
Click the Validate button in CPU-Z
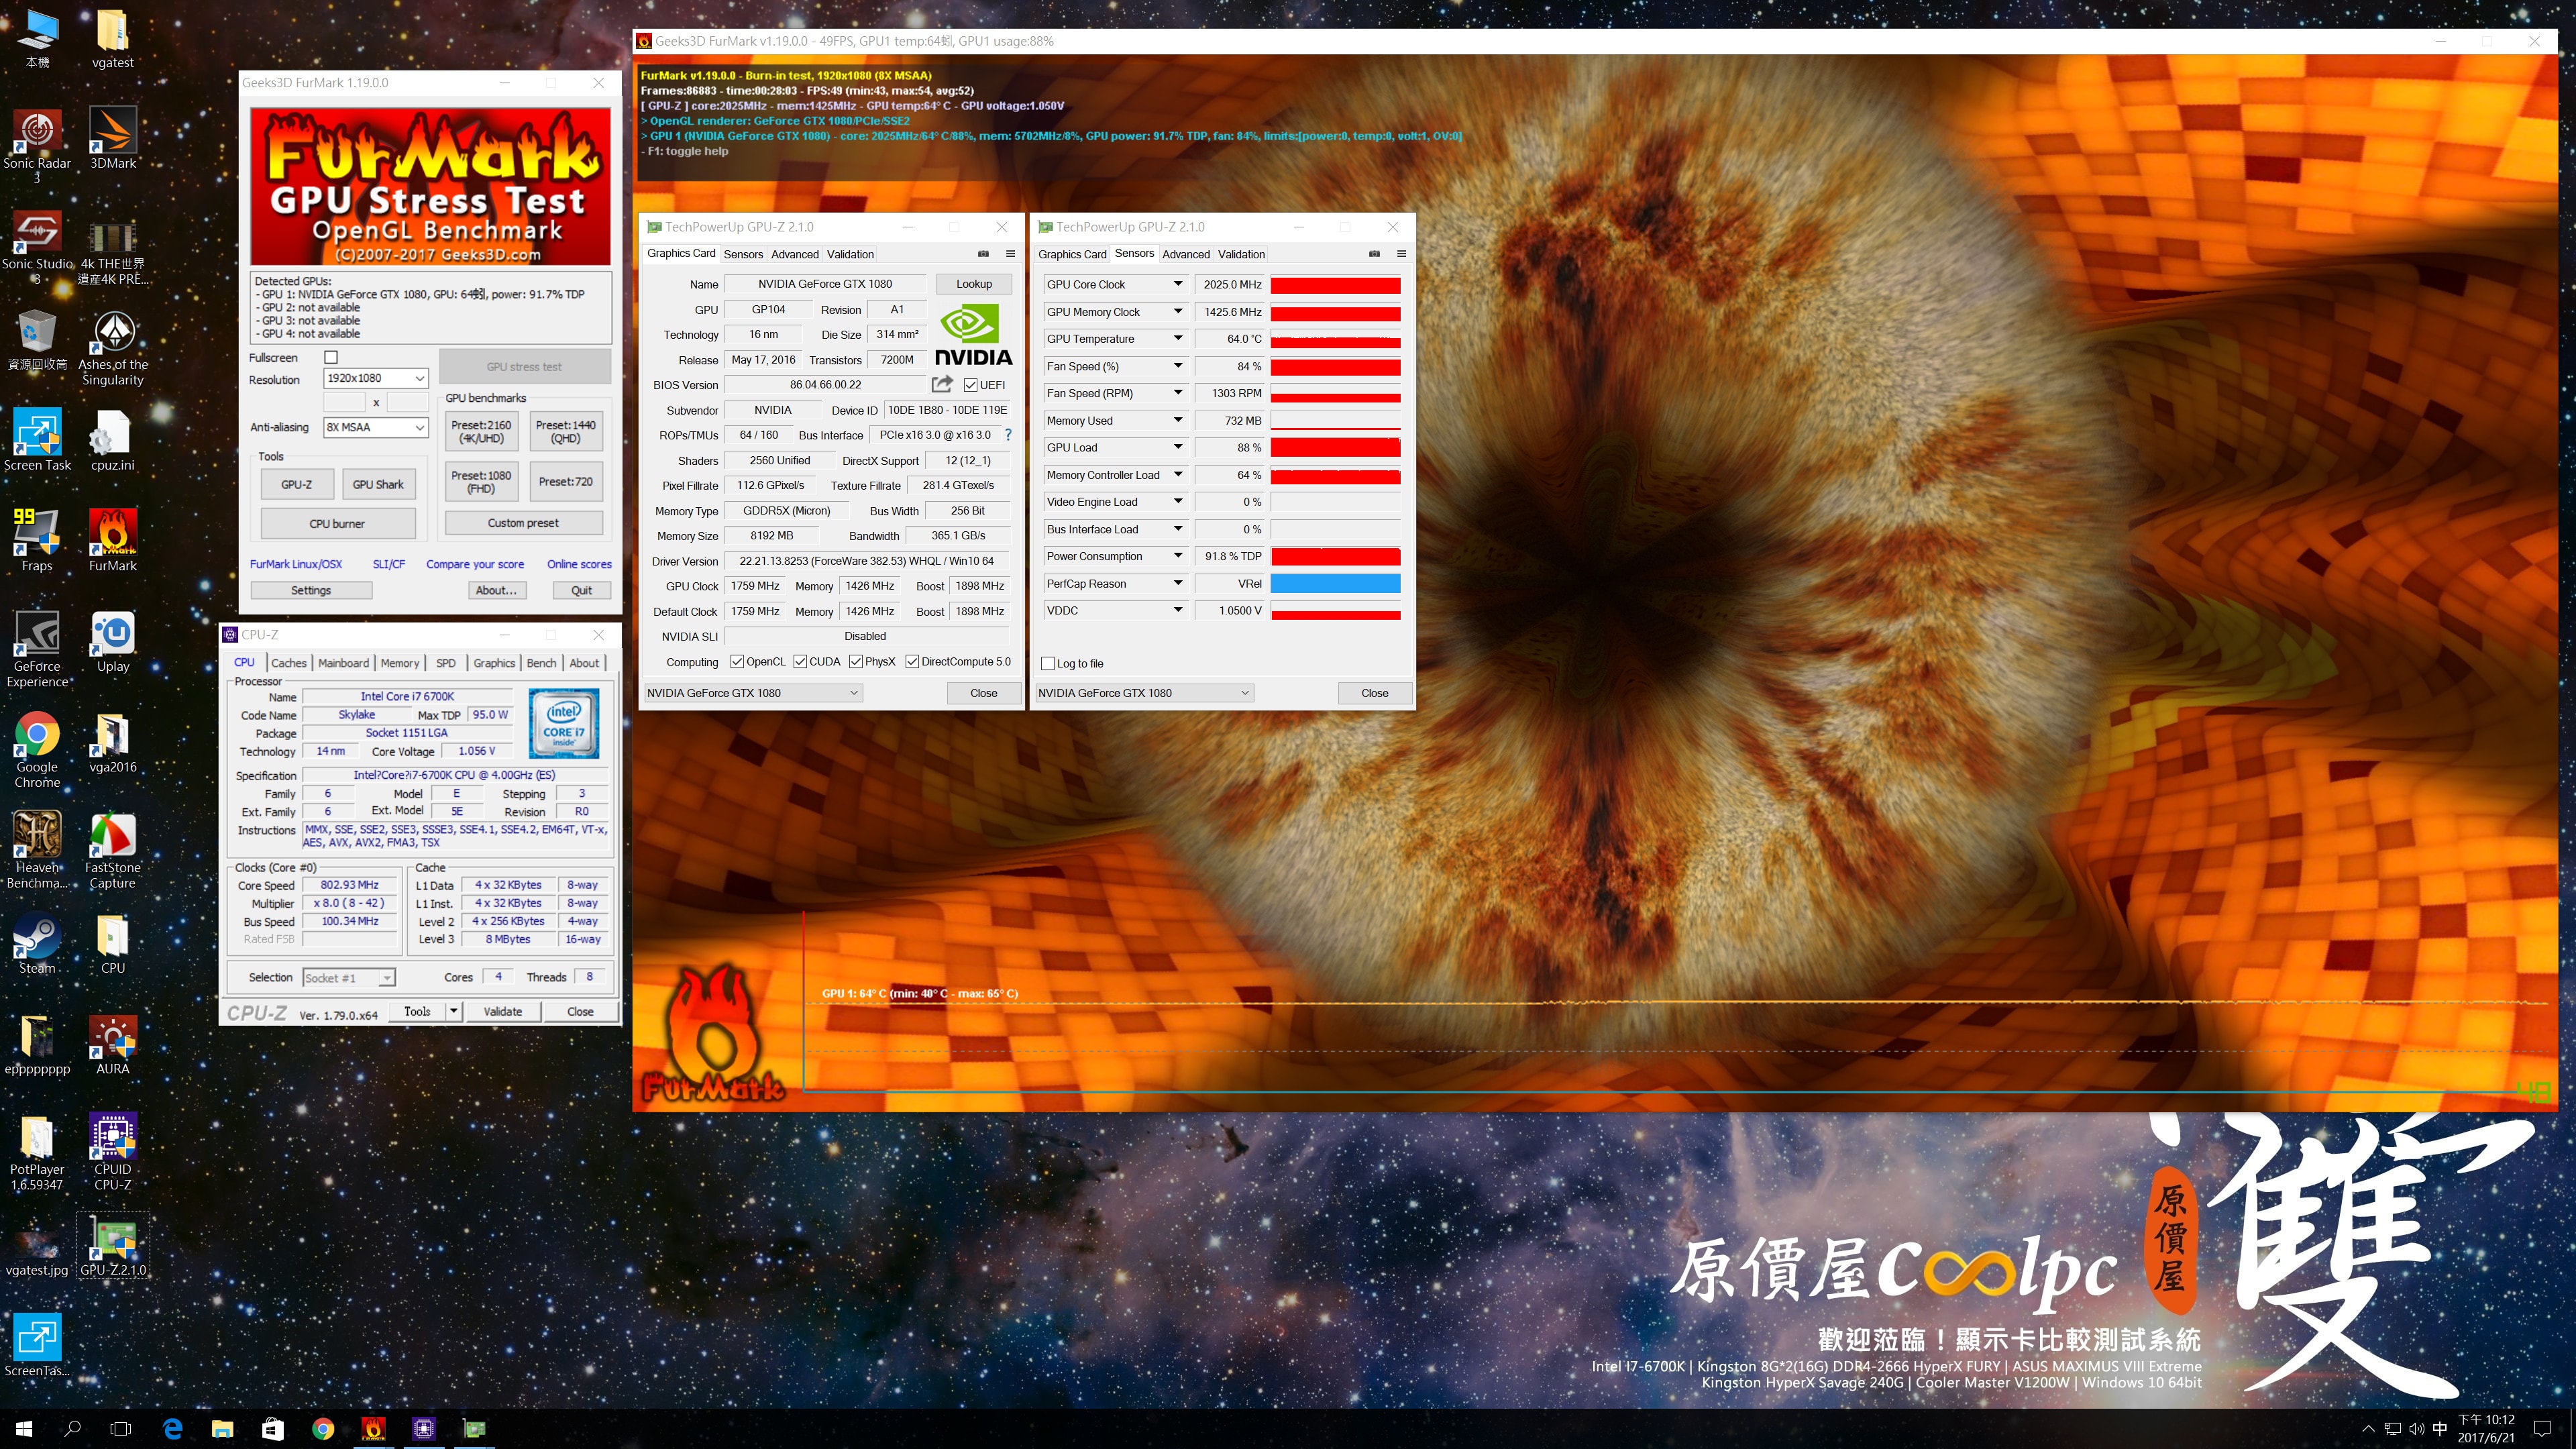pyautogui.click(x=503, y=1011)
